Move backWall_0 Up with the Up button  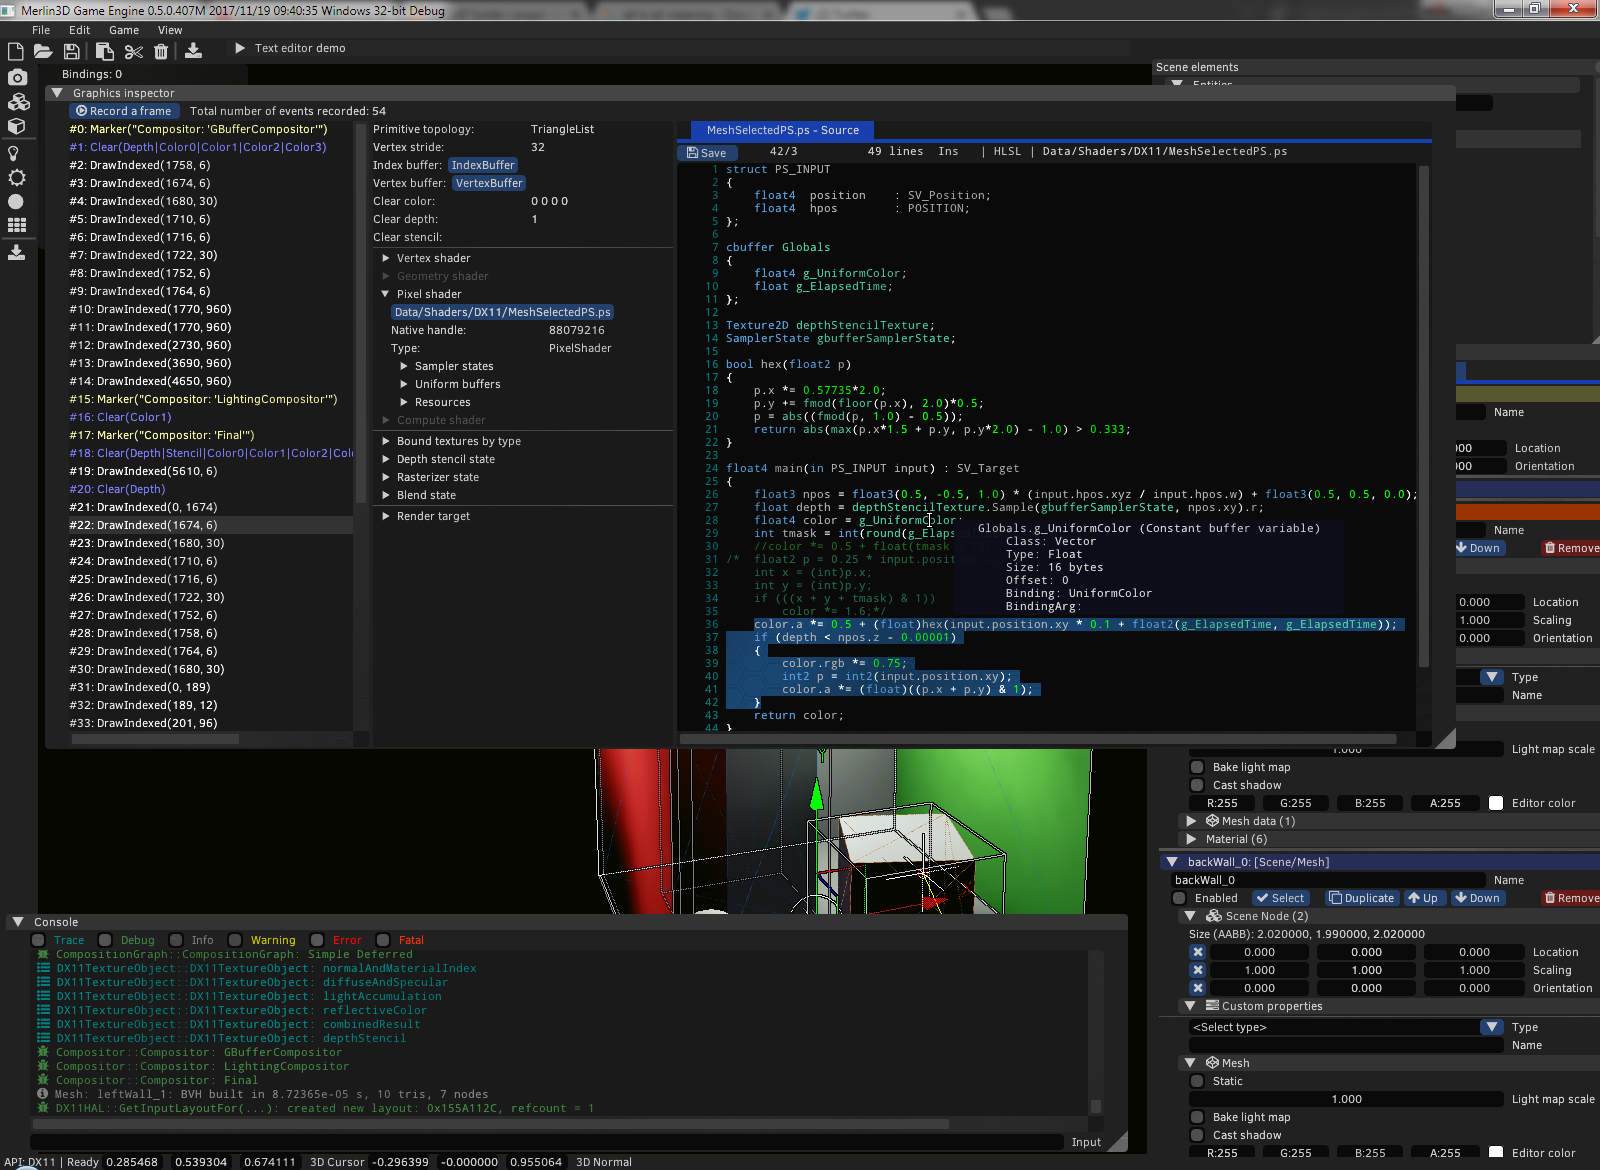(x=1424, y=898)
